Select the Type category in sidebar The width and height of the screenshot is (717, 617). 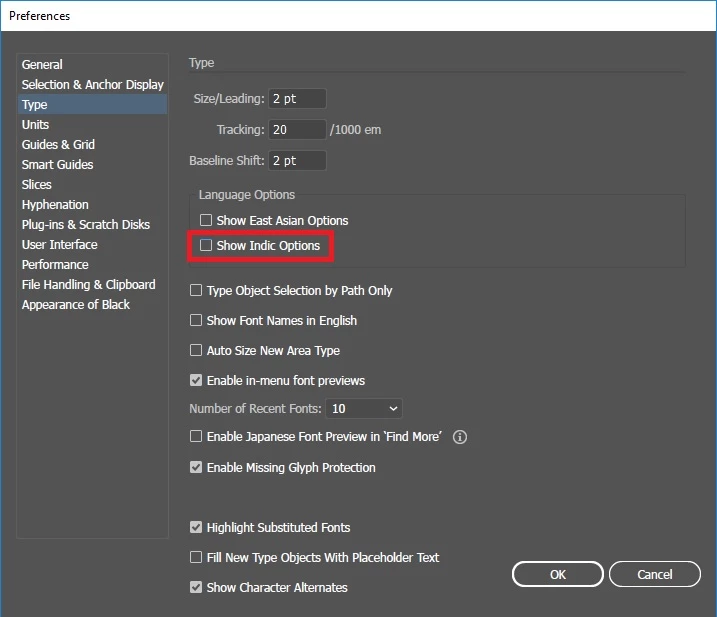[92, 104]
